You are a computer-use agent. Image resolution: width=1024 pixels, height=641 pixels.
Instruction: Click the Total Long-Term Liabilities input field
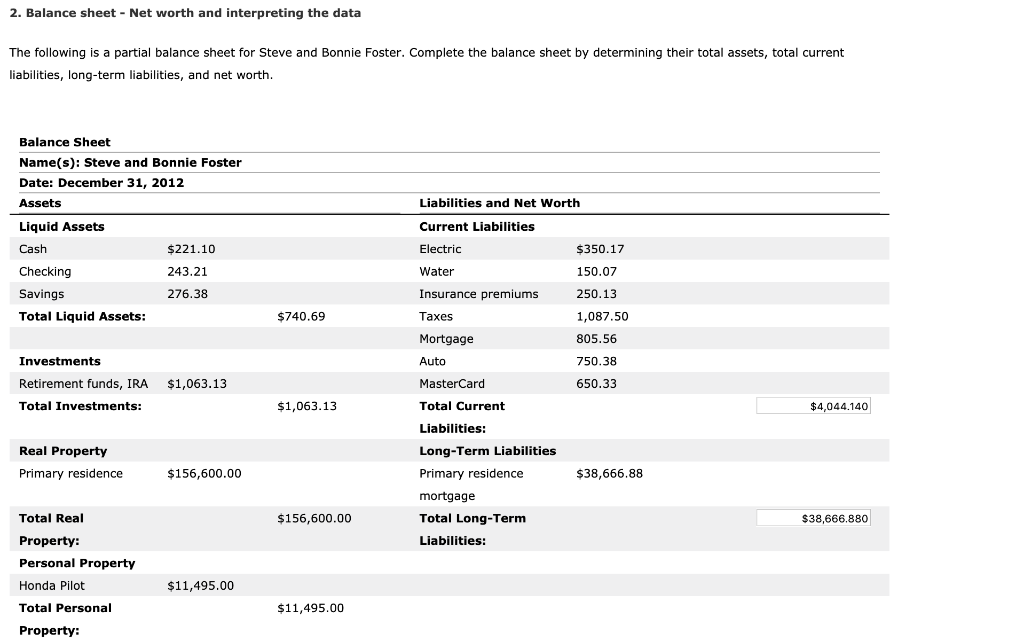coord(813,518)
